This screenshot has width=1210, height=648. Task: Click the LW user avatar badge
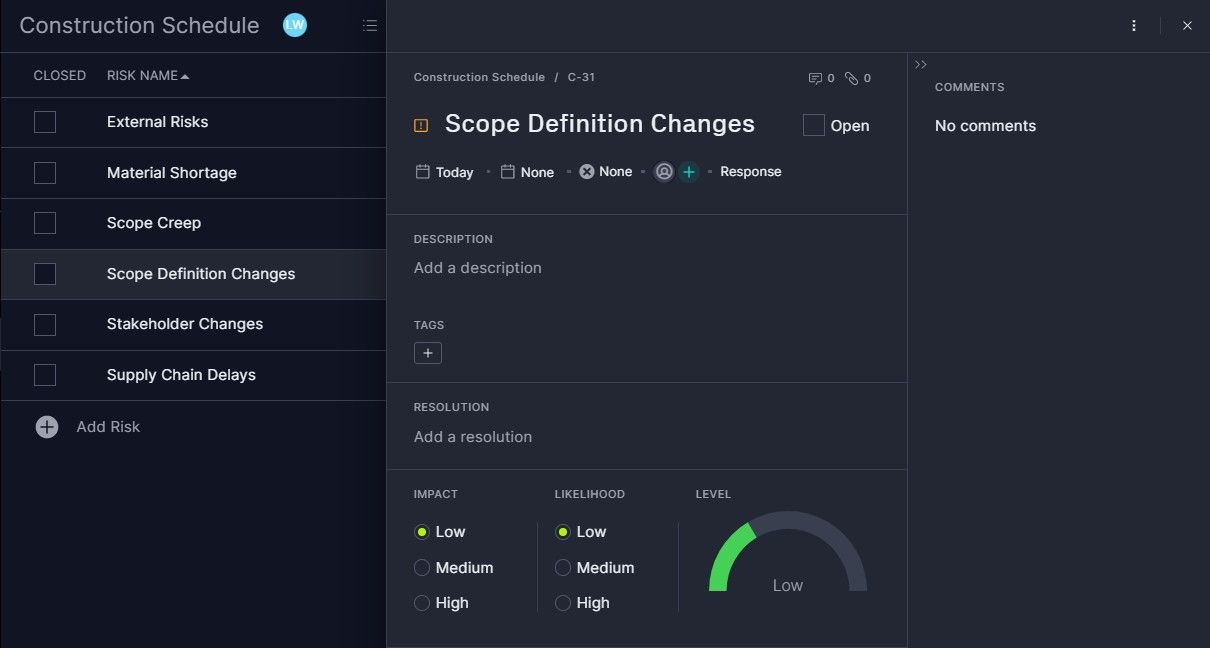point(294,25)
